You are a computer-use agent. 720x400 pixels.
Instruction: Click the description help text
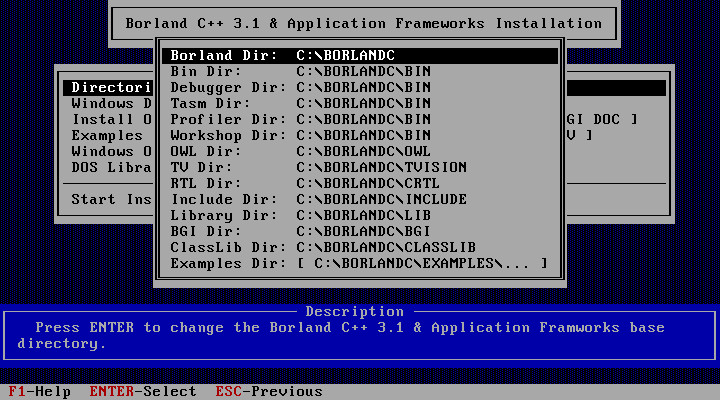click(341, 336)
